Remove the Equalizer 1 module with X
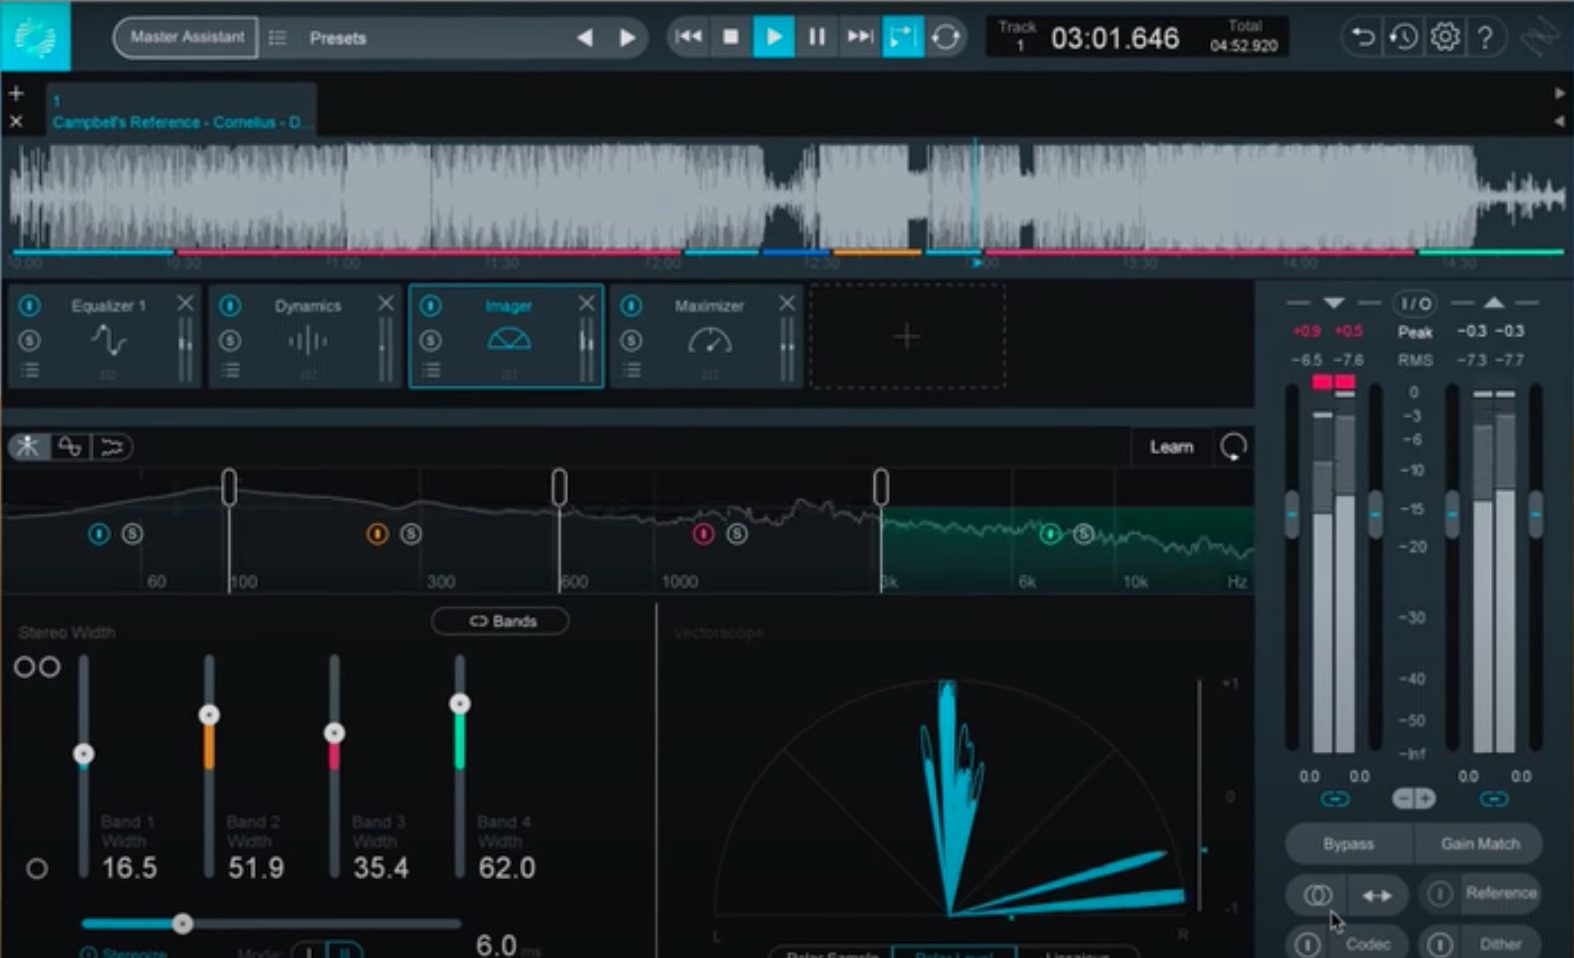 pos(185,303)
